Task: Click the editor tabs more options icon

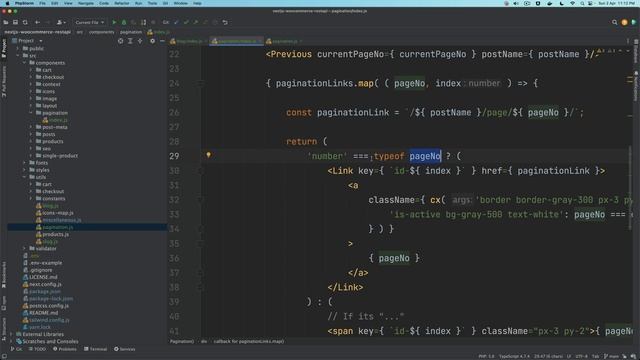Action: tap(628, 41)
